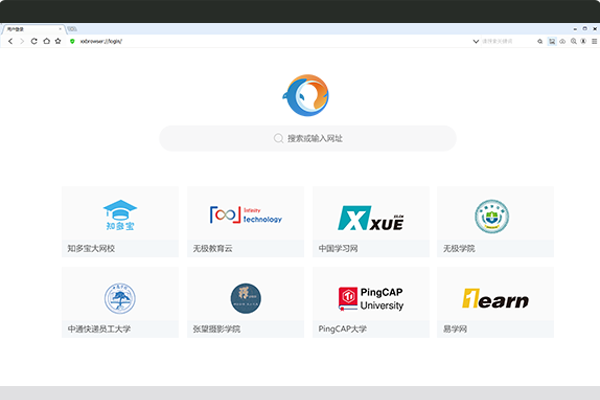Open a new tab

pyautogui.click(x=72, y=29)
